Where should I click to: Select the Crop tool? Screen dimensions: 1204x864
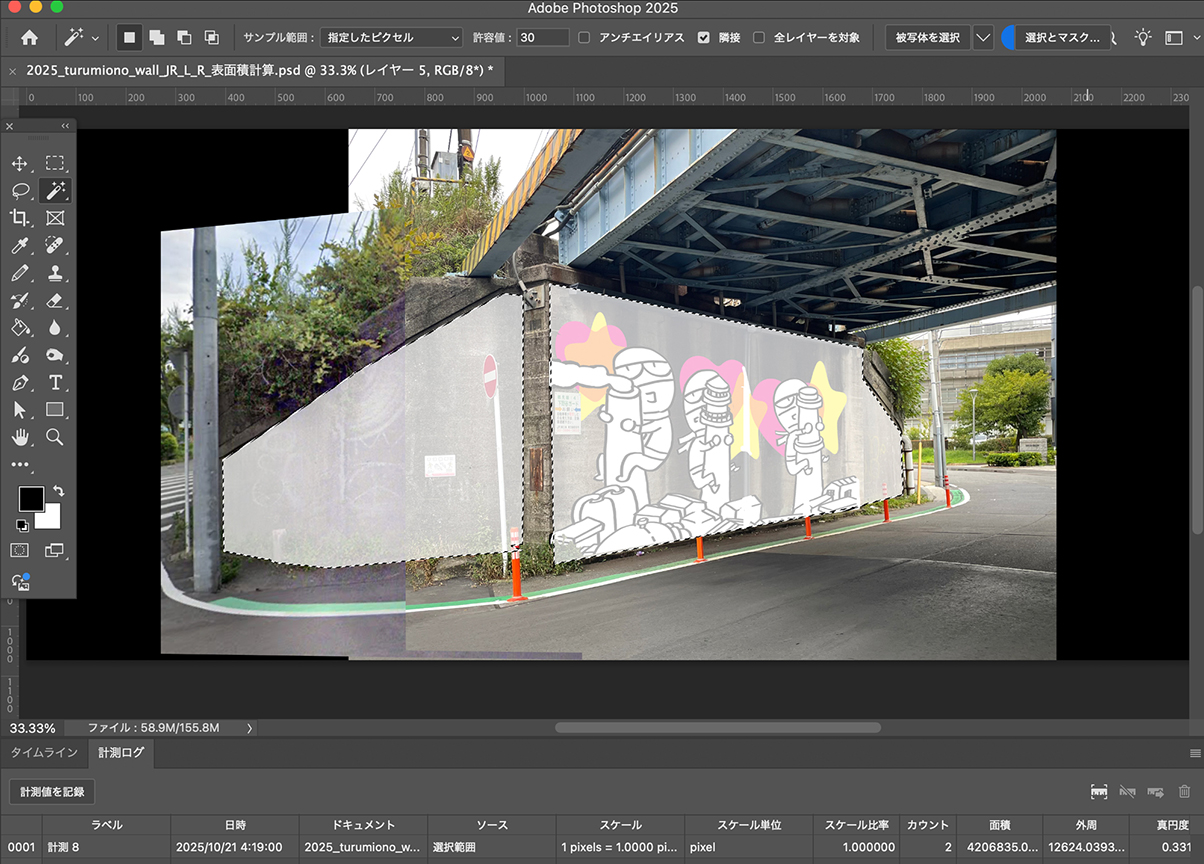click(20, 217)
